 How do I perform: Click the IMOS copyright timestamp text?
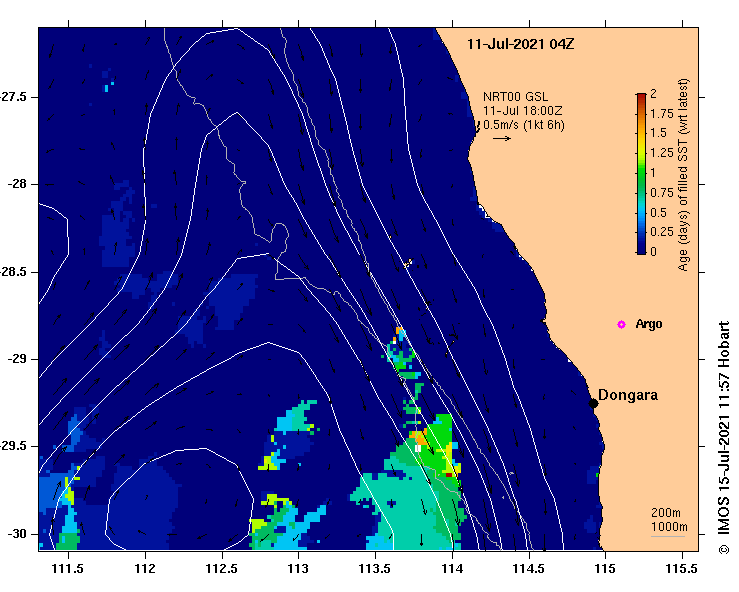pyautogui.click(x=723, y=438)
